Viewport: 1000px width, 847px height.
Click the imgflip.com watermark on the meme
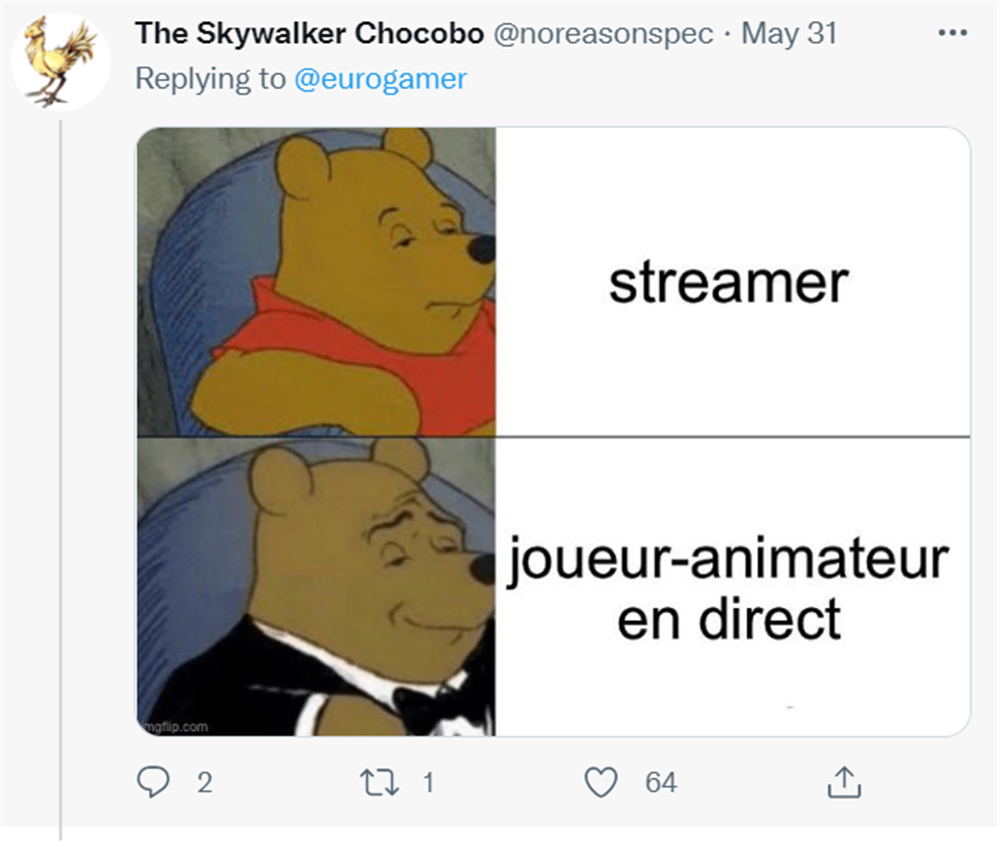[x=175, y=726]
